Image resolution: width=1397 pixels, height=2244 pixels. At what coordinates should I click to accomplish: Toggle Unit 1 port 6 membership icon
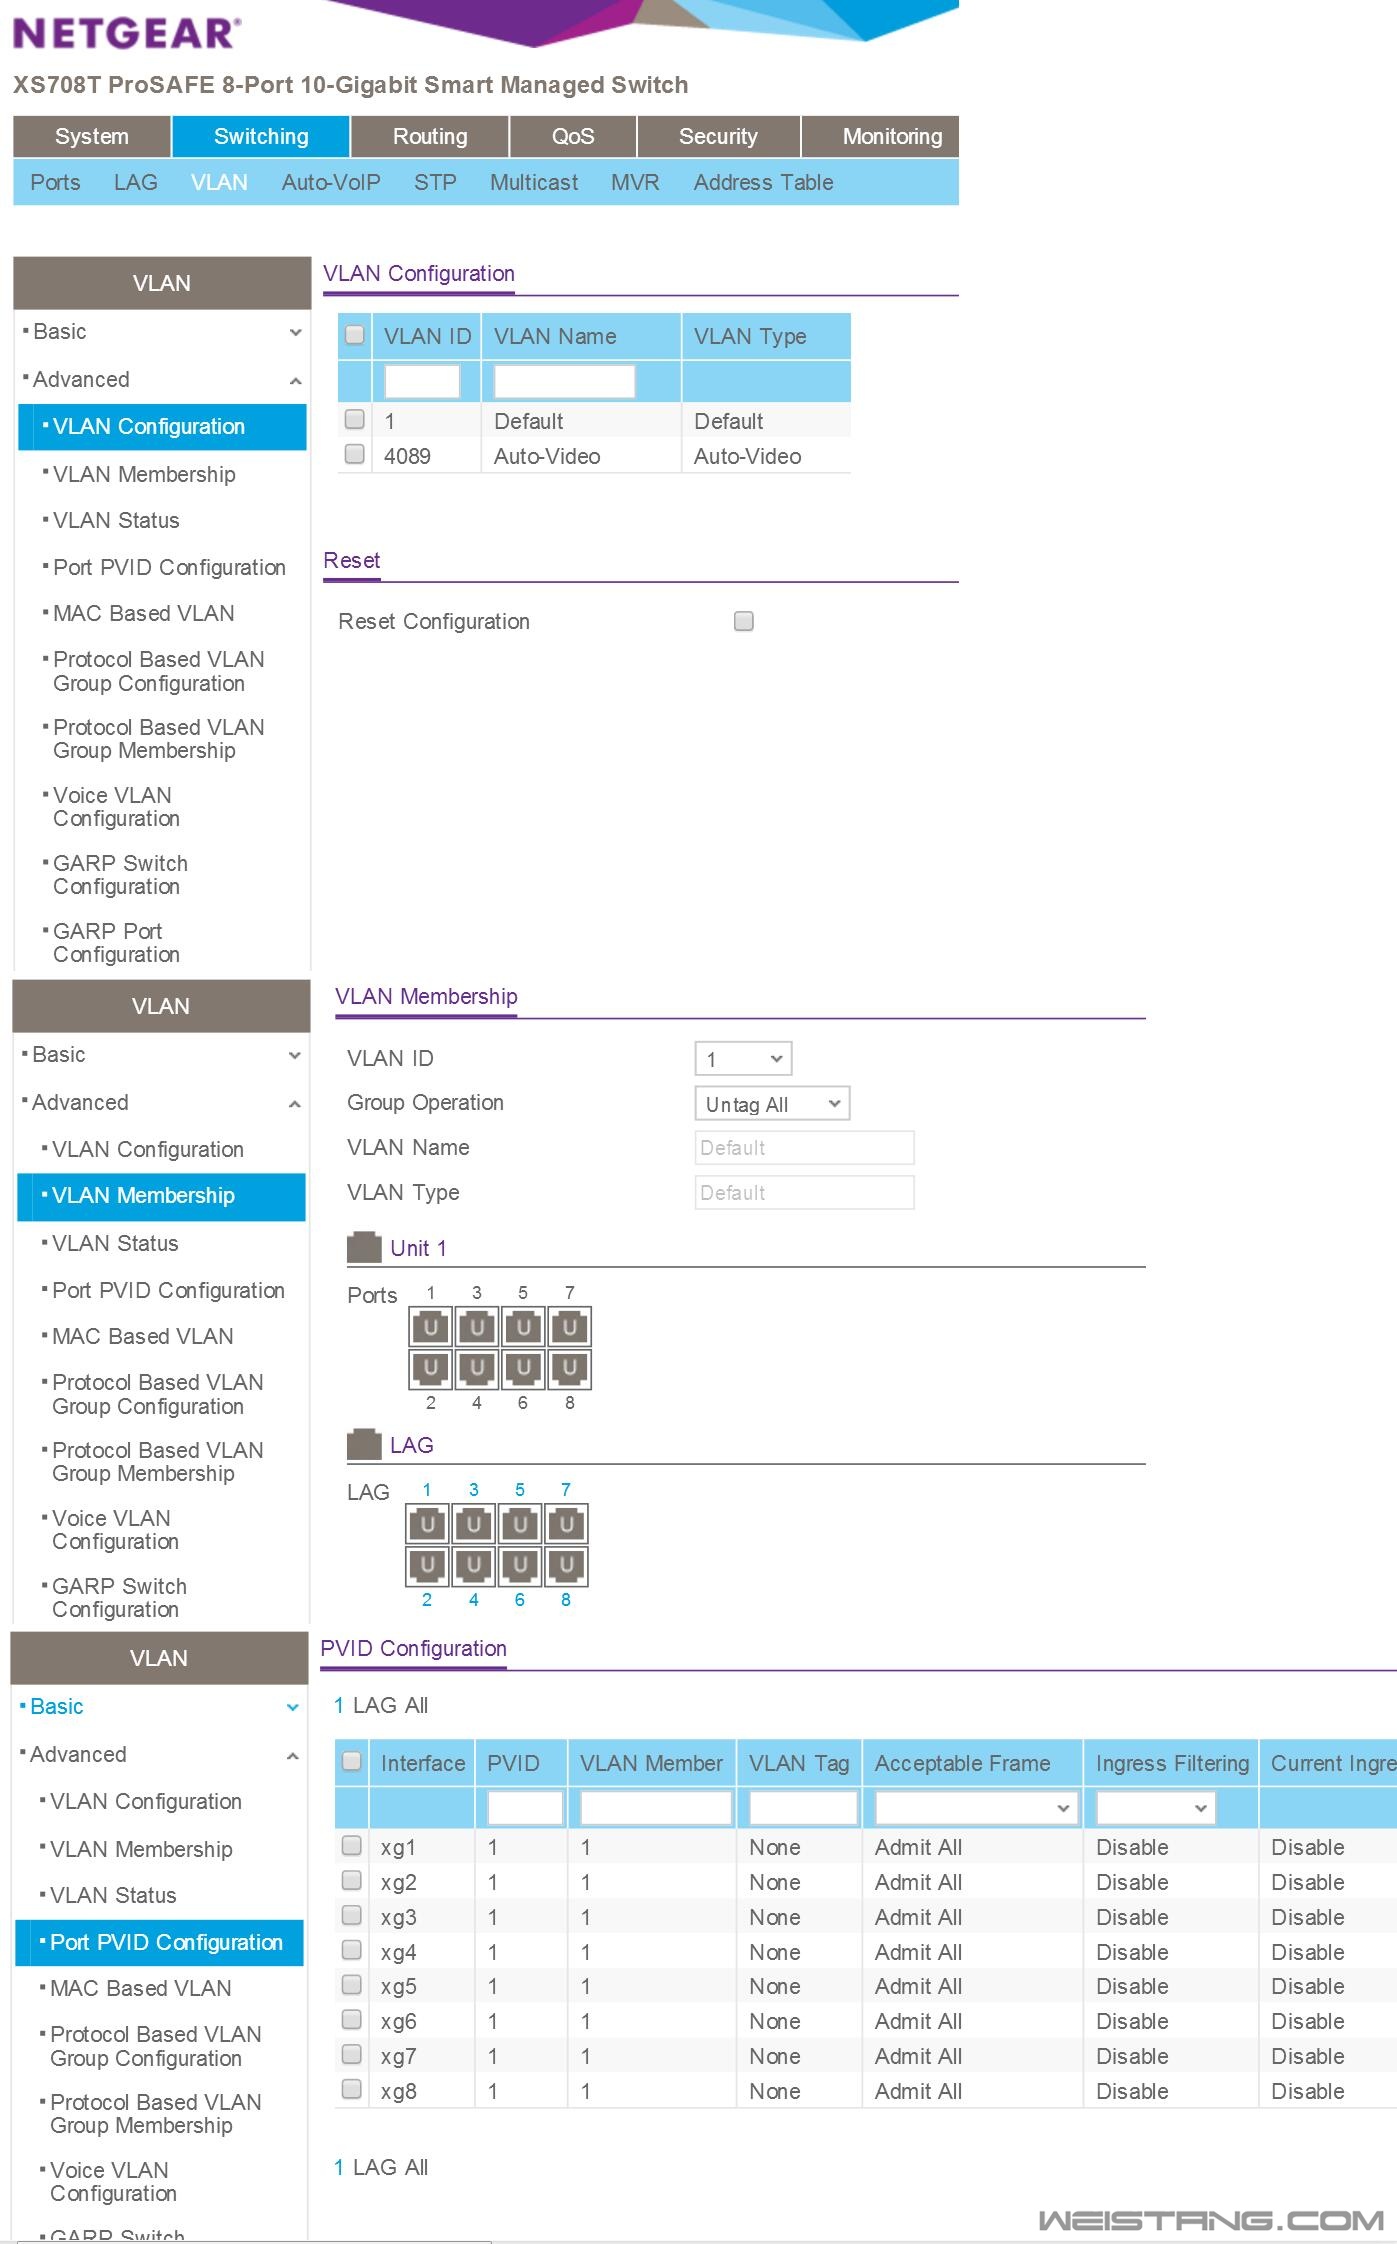[x=523, y=1368]
